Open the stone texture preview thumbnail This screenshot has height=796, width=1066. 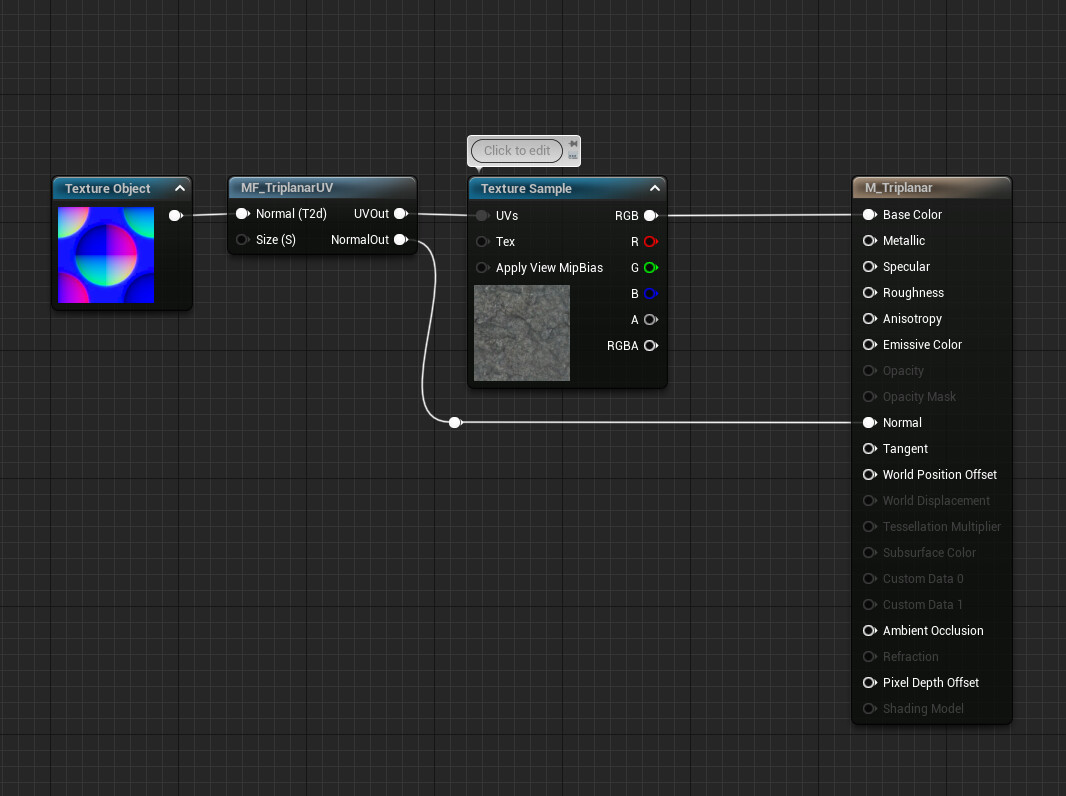pyautogui.click(x=521, y=333)
